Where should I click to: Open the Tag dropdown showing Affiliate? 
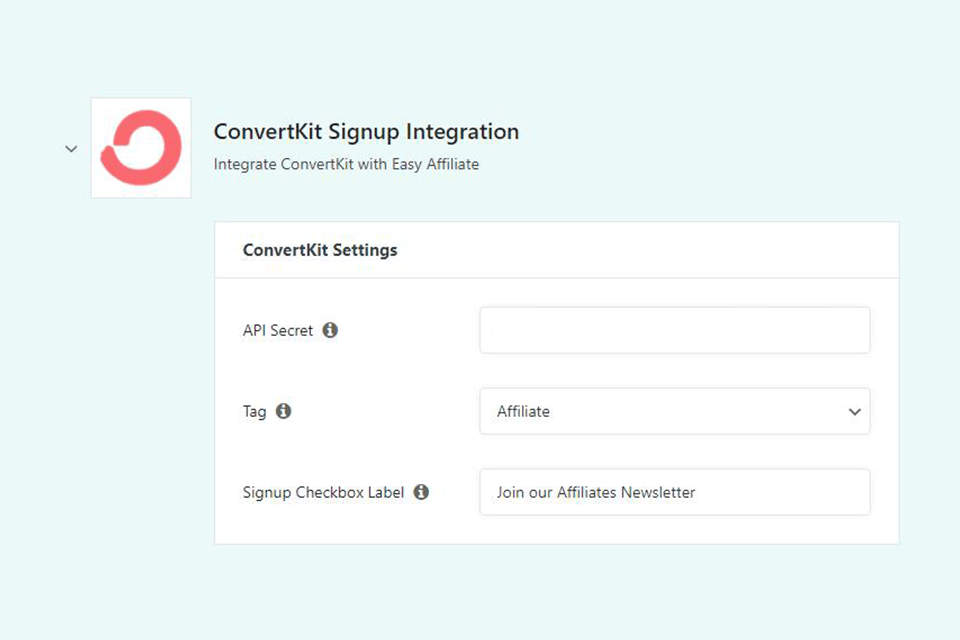pos(660,411)
